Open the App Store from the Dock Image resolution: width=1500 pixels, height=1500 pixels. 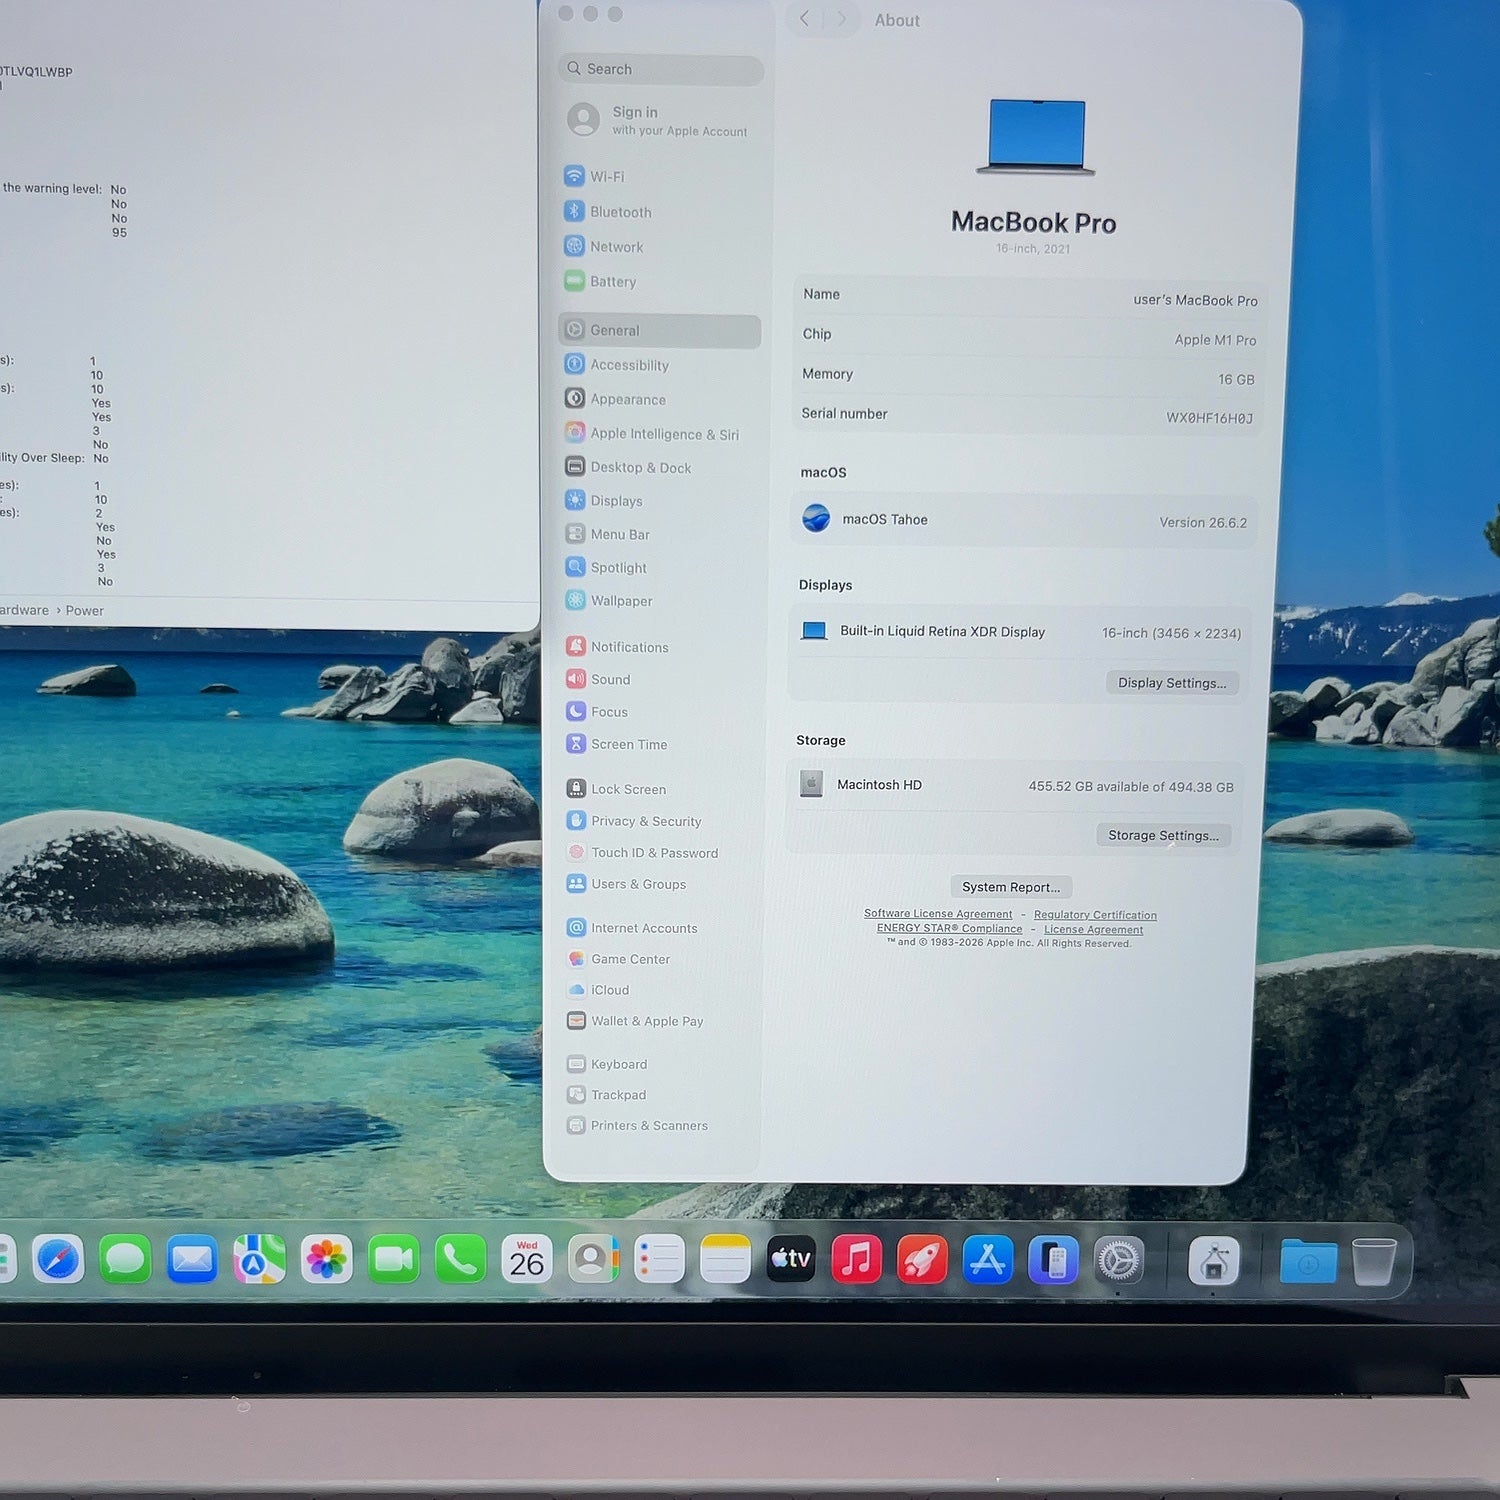click(x=988, y=1259)
